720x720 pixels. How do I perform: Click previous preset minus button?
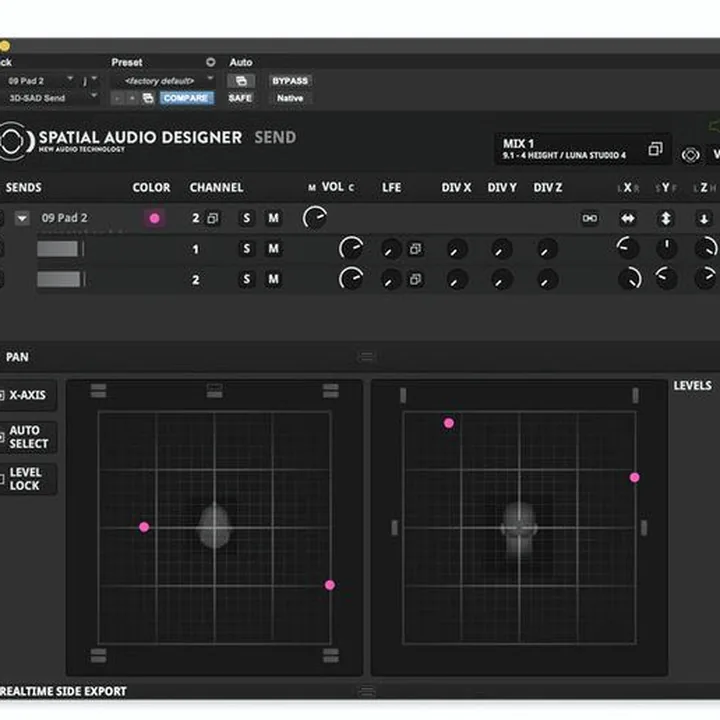118,98
